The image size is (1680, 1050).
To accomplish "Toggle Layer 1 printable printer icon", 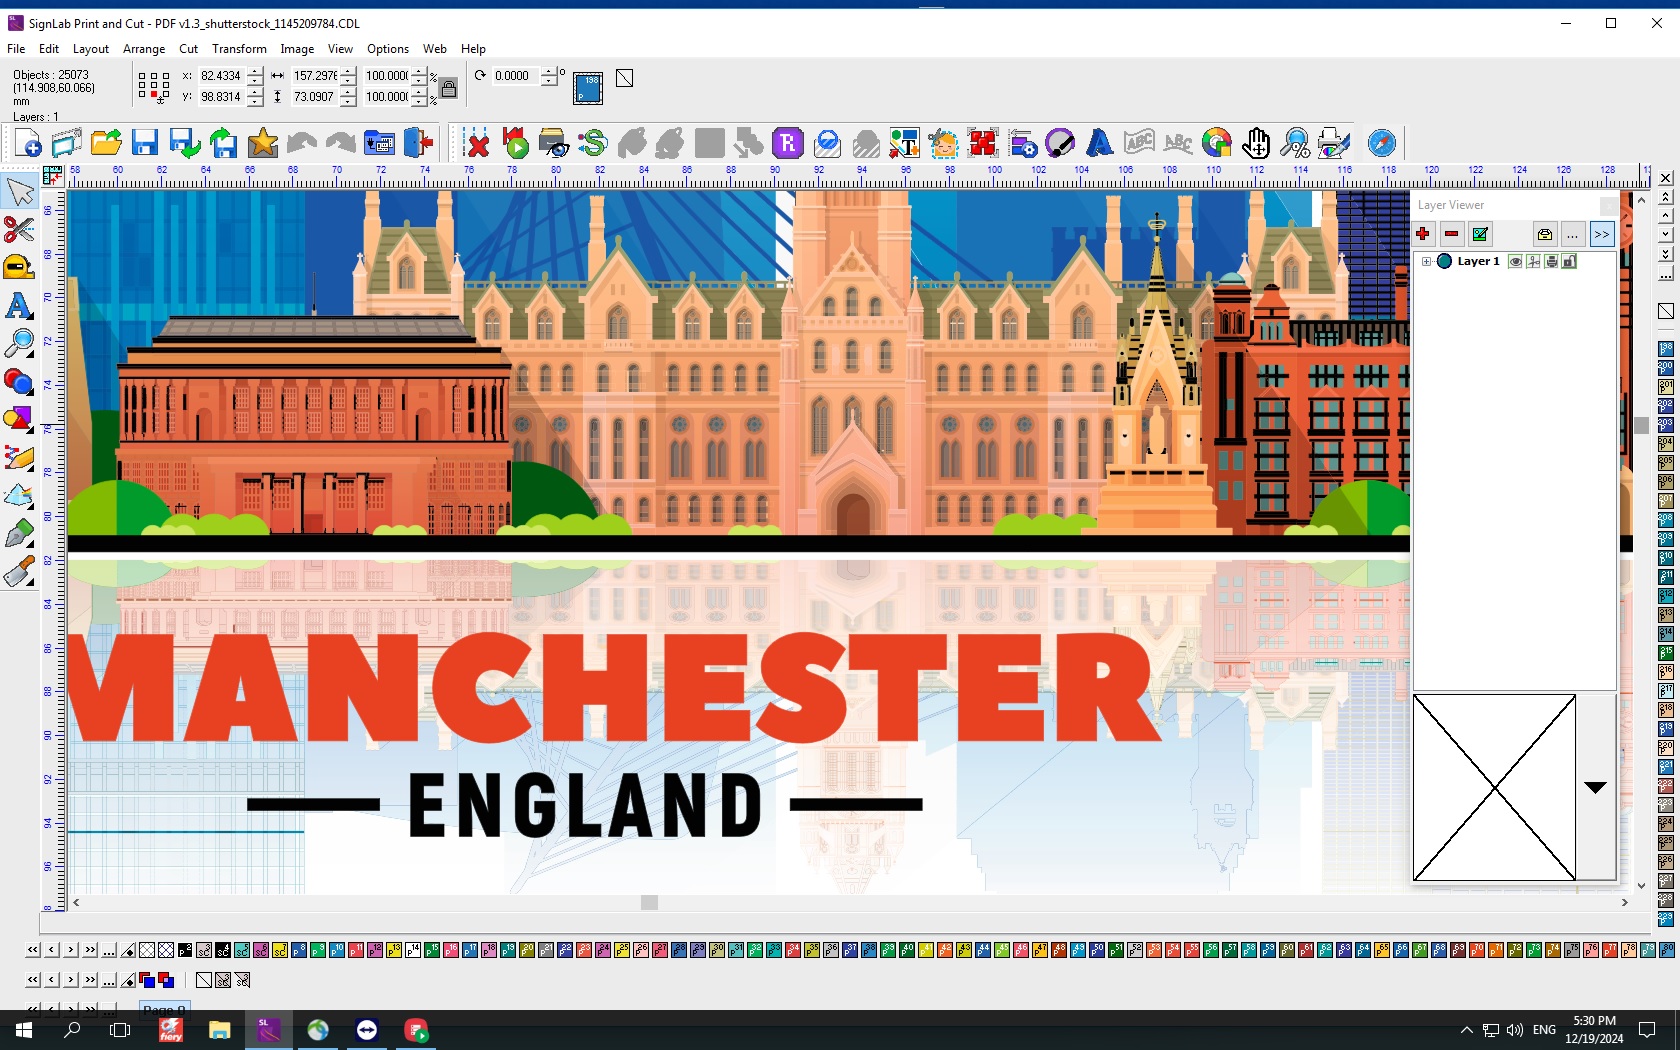I will click(x=1552, y=262).
